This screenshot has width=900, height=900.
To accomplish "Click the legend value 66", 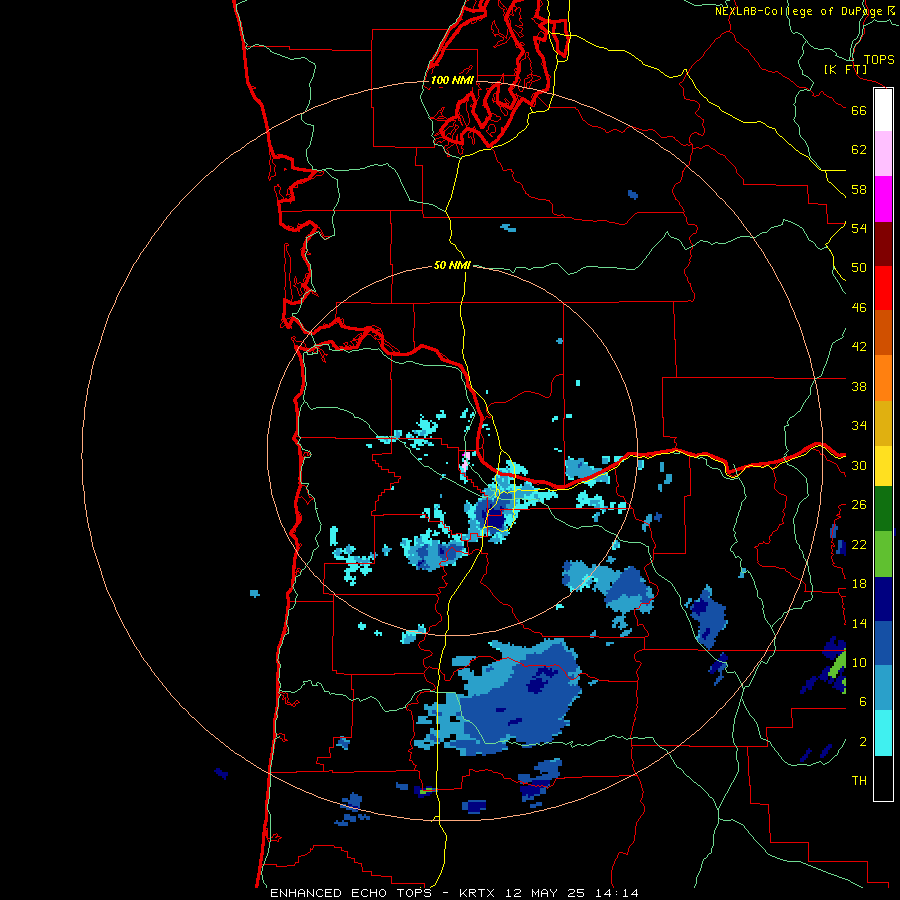I will (859, 110).
